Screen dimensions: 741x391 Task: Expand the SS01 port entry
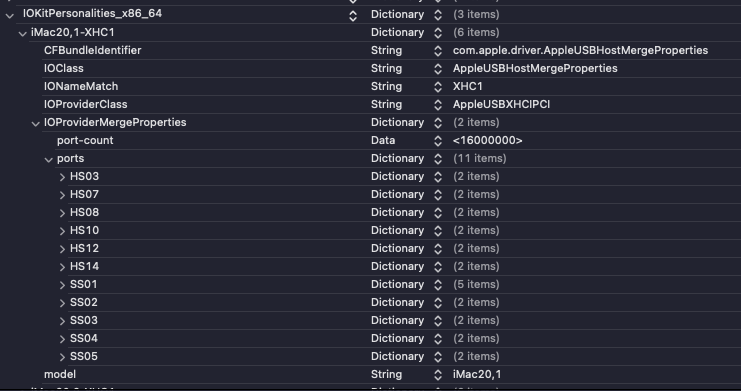[x=62, y=285]
